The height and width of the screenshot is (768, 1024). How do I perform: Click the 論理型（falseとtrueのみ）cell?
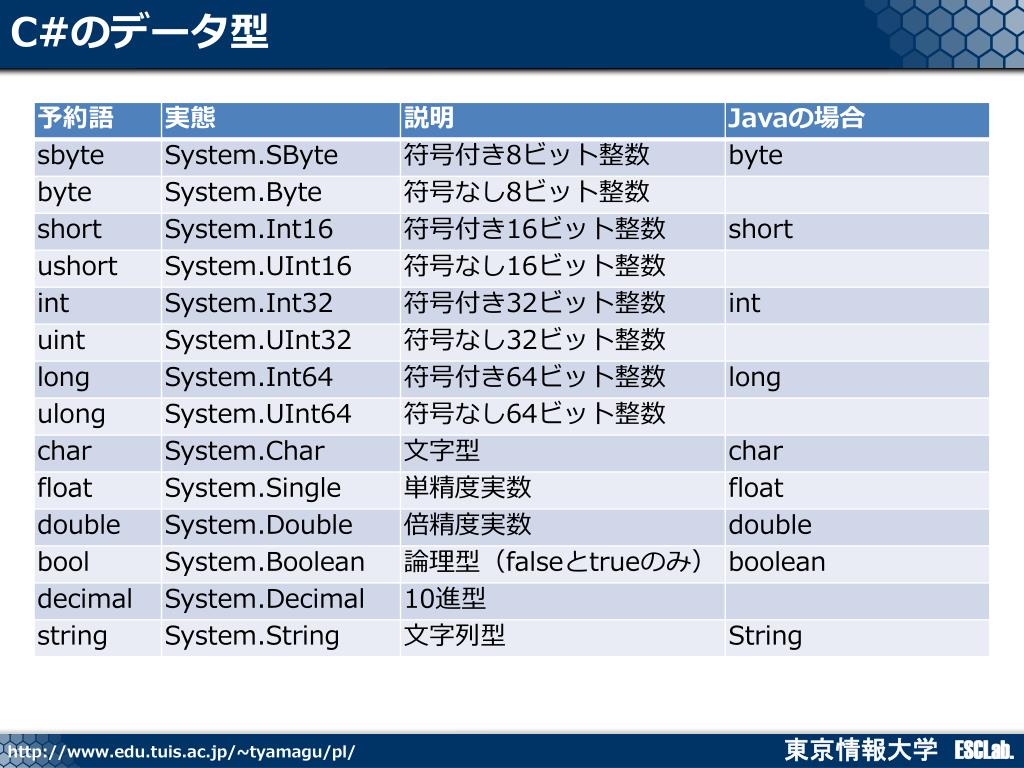click(x=562, y=564)
